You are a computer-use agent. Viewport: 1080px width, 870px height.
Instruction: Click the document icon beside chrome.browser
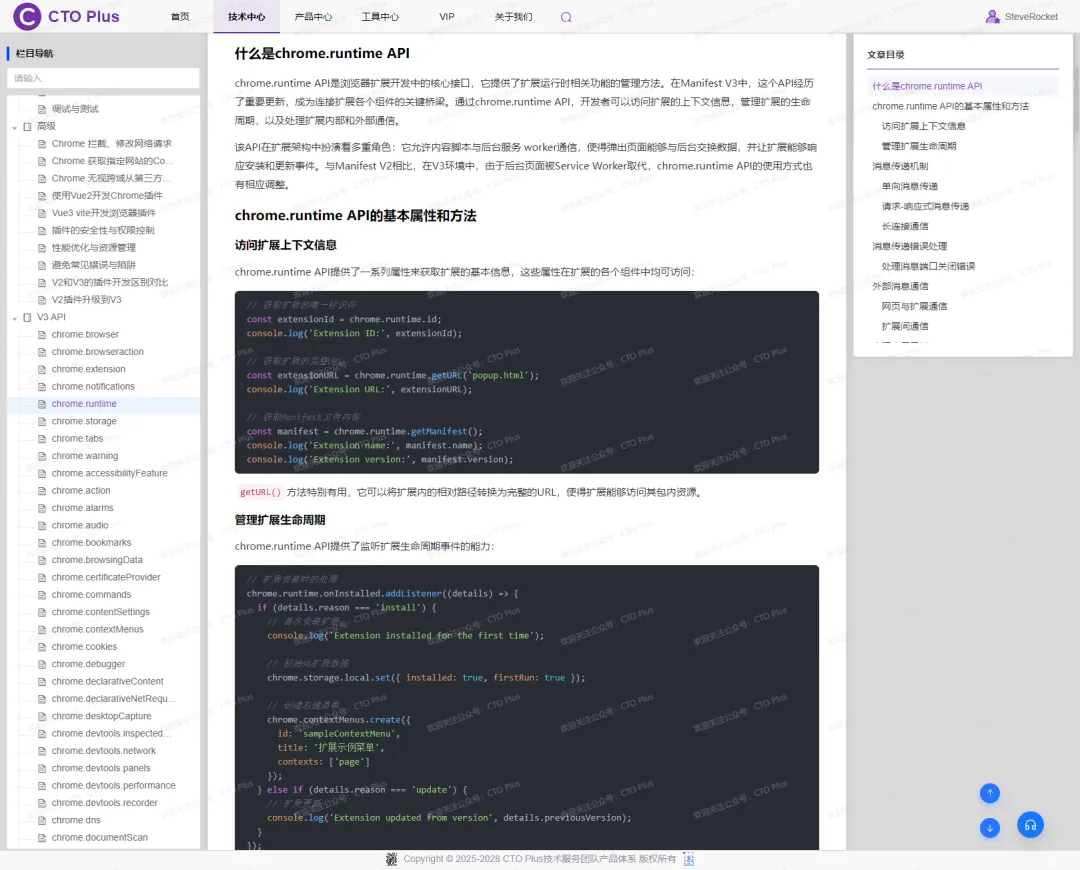tap(42, 335)
